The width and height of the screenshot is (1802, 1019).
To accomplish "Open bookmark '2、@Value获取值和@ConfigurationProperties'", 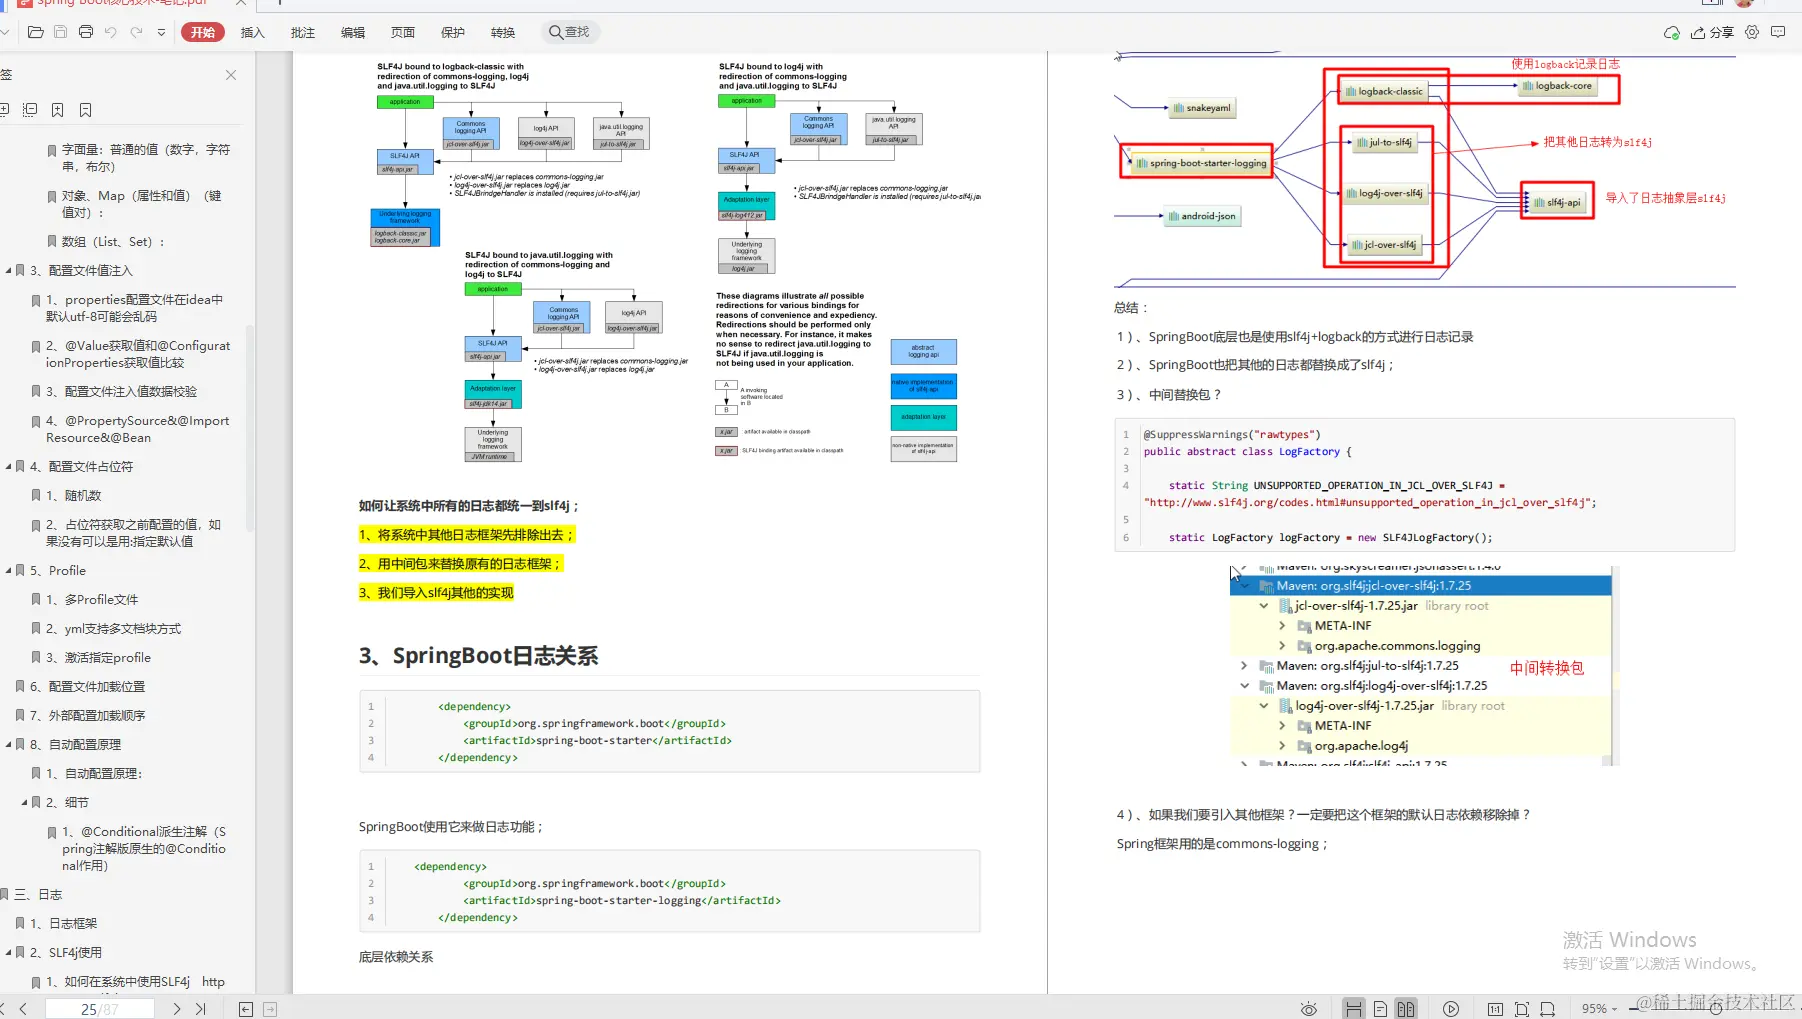I will [138, 354].
